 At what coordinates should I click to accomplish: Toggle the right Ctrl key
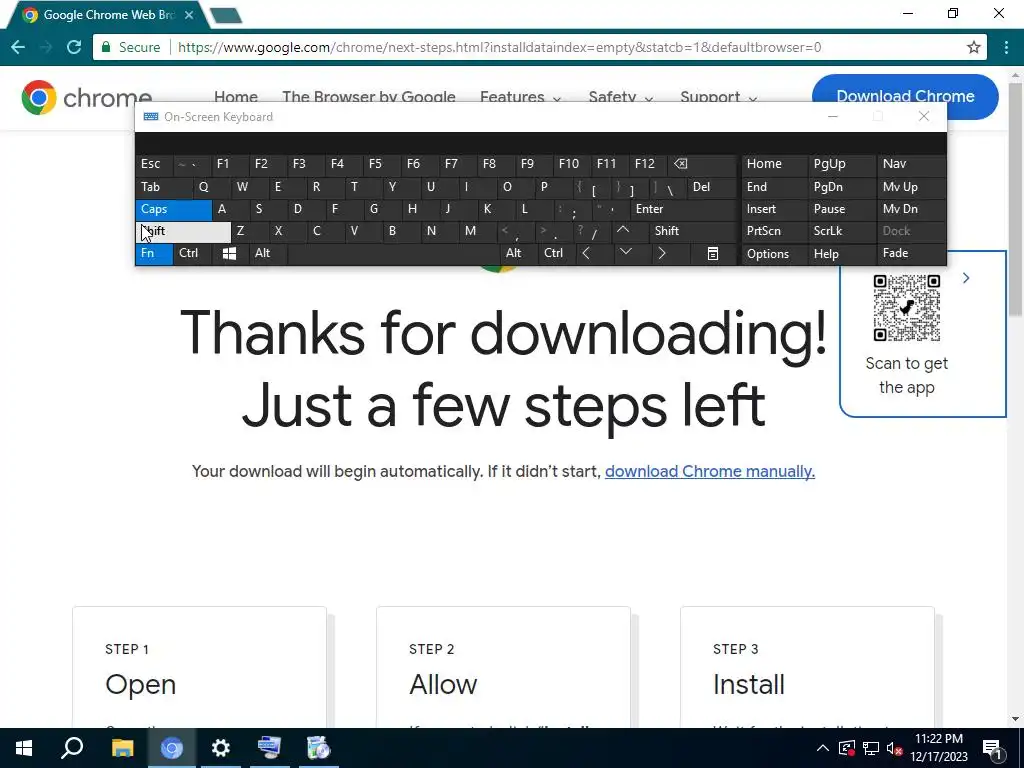557,253
